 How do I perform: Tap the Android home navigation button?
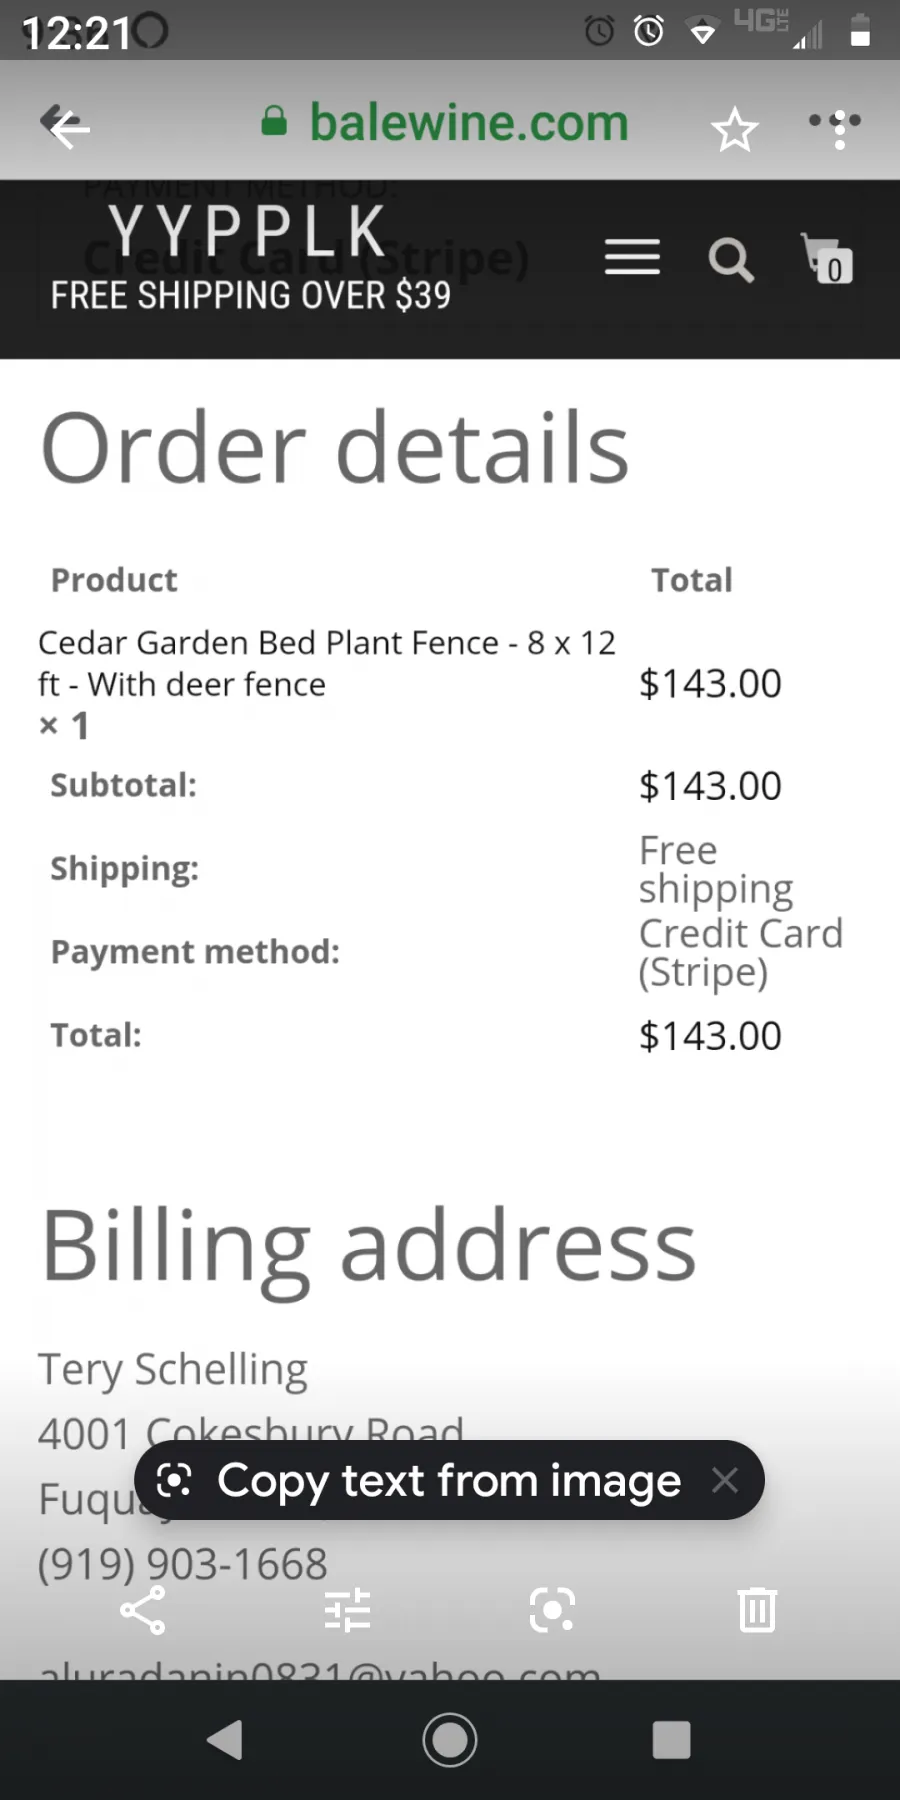pyautogui.click(x=450, y=1740)
